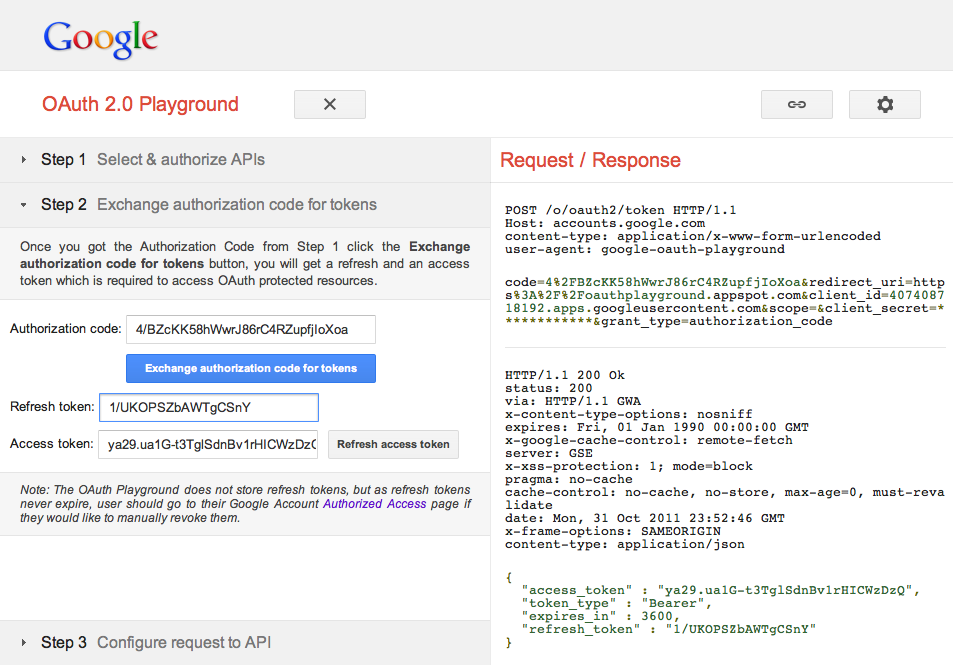Click Exchange authorization code for tokens button
Viewport: 953px width, 665px height.
[x=251, y=368]
